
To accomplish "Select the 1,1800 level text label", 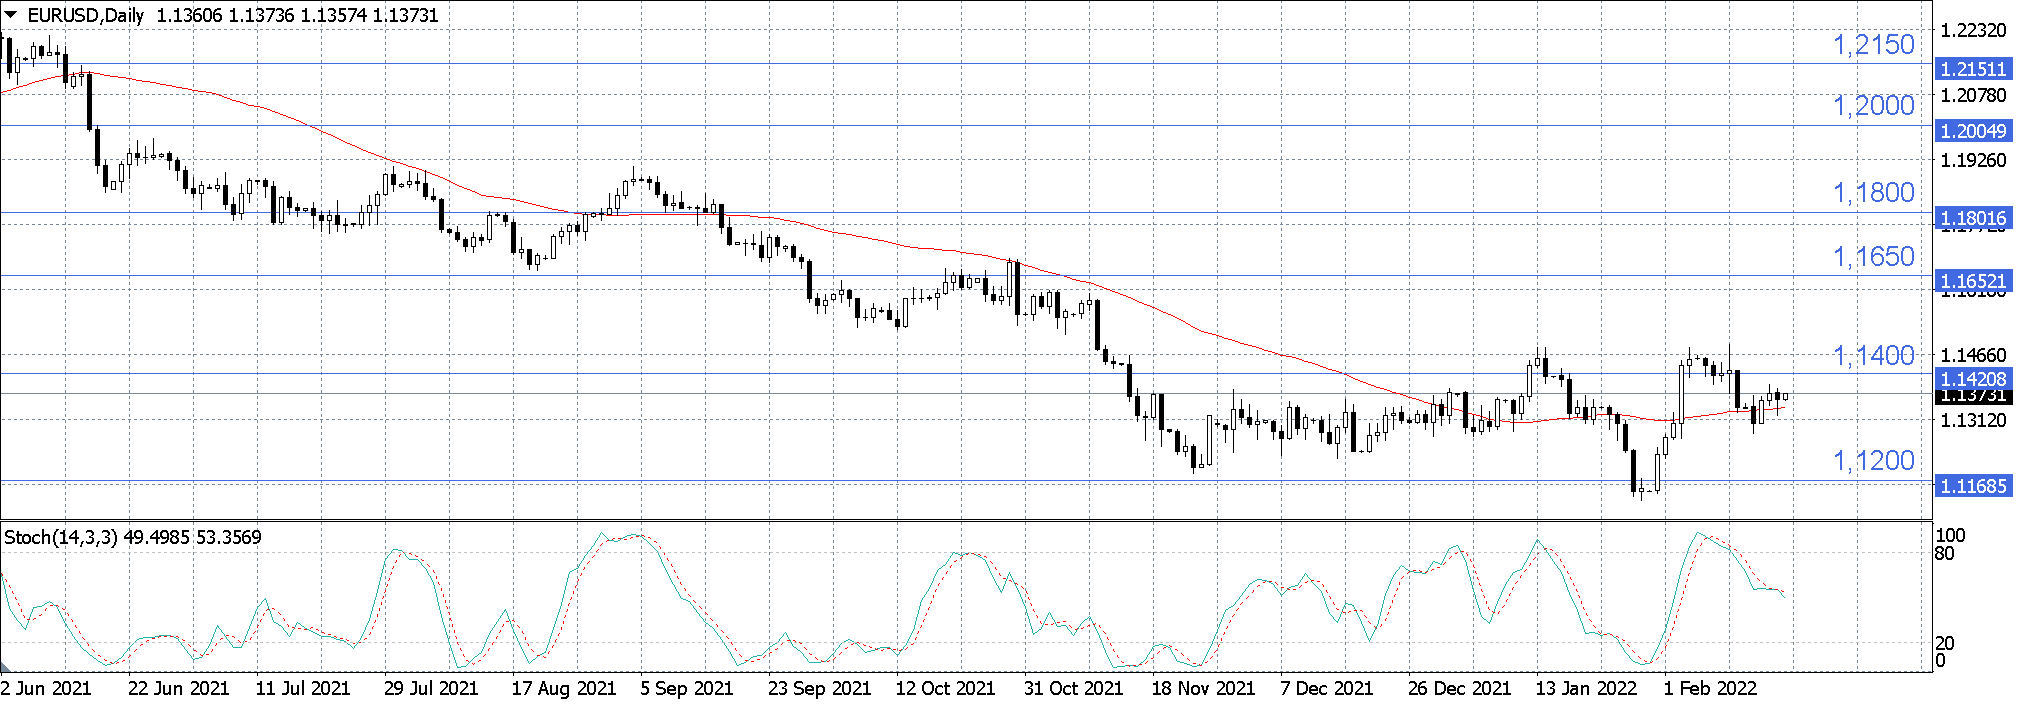I will coord(1873,193).
